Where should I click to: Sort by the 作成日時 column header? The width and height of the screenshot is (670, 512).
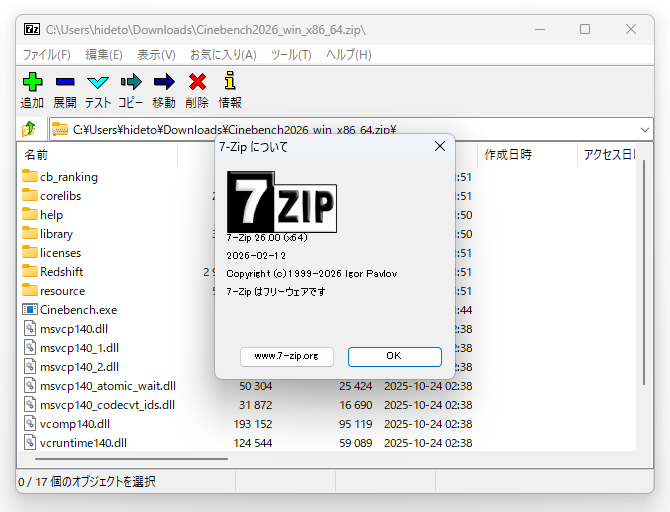pyautogui.click(x=527, y=154)
